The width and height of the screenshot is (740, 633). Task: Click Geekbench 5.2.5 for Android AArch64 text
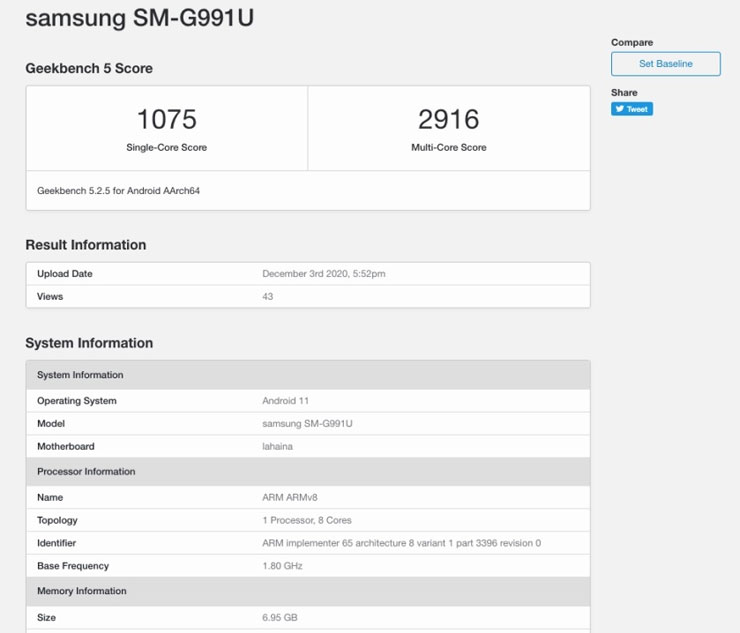point(118,191)
